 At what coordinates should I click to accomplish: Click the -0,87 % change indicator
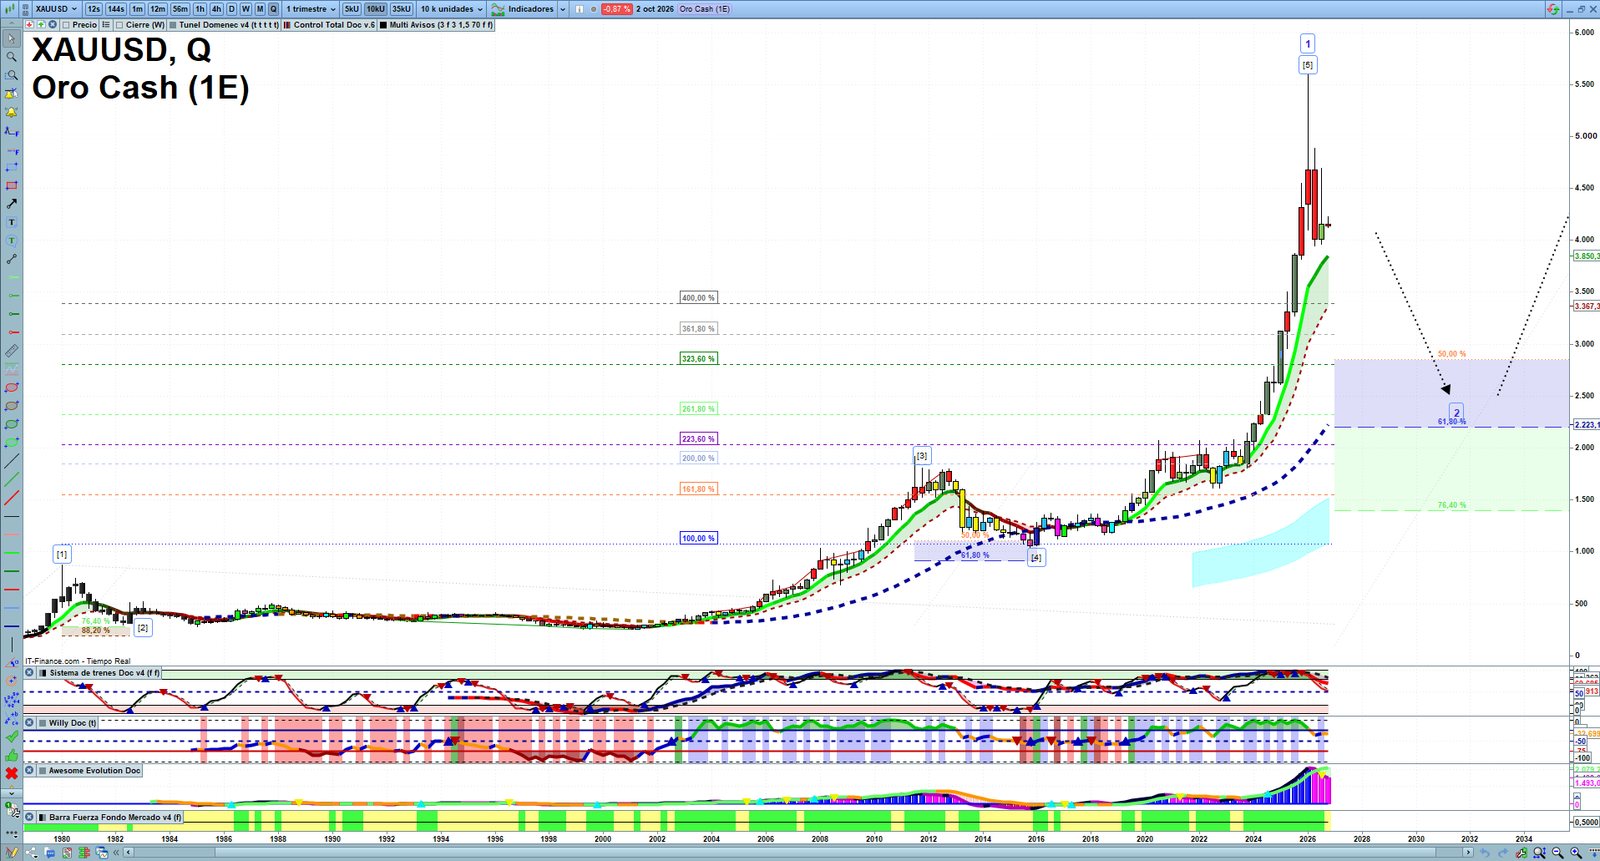(x=616, y=9)
